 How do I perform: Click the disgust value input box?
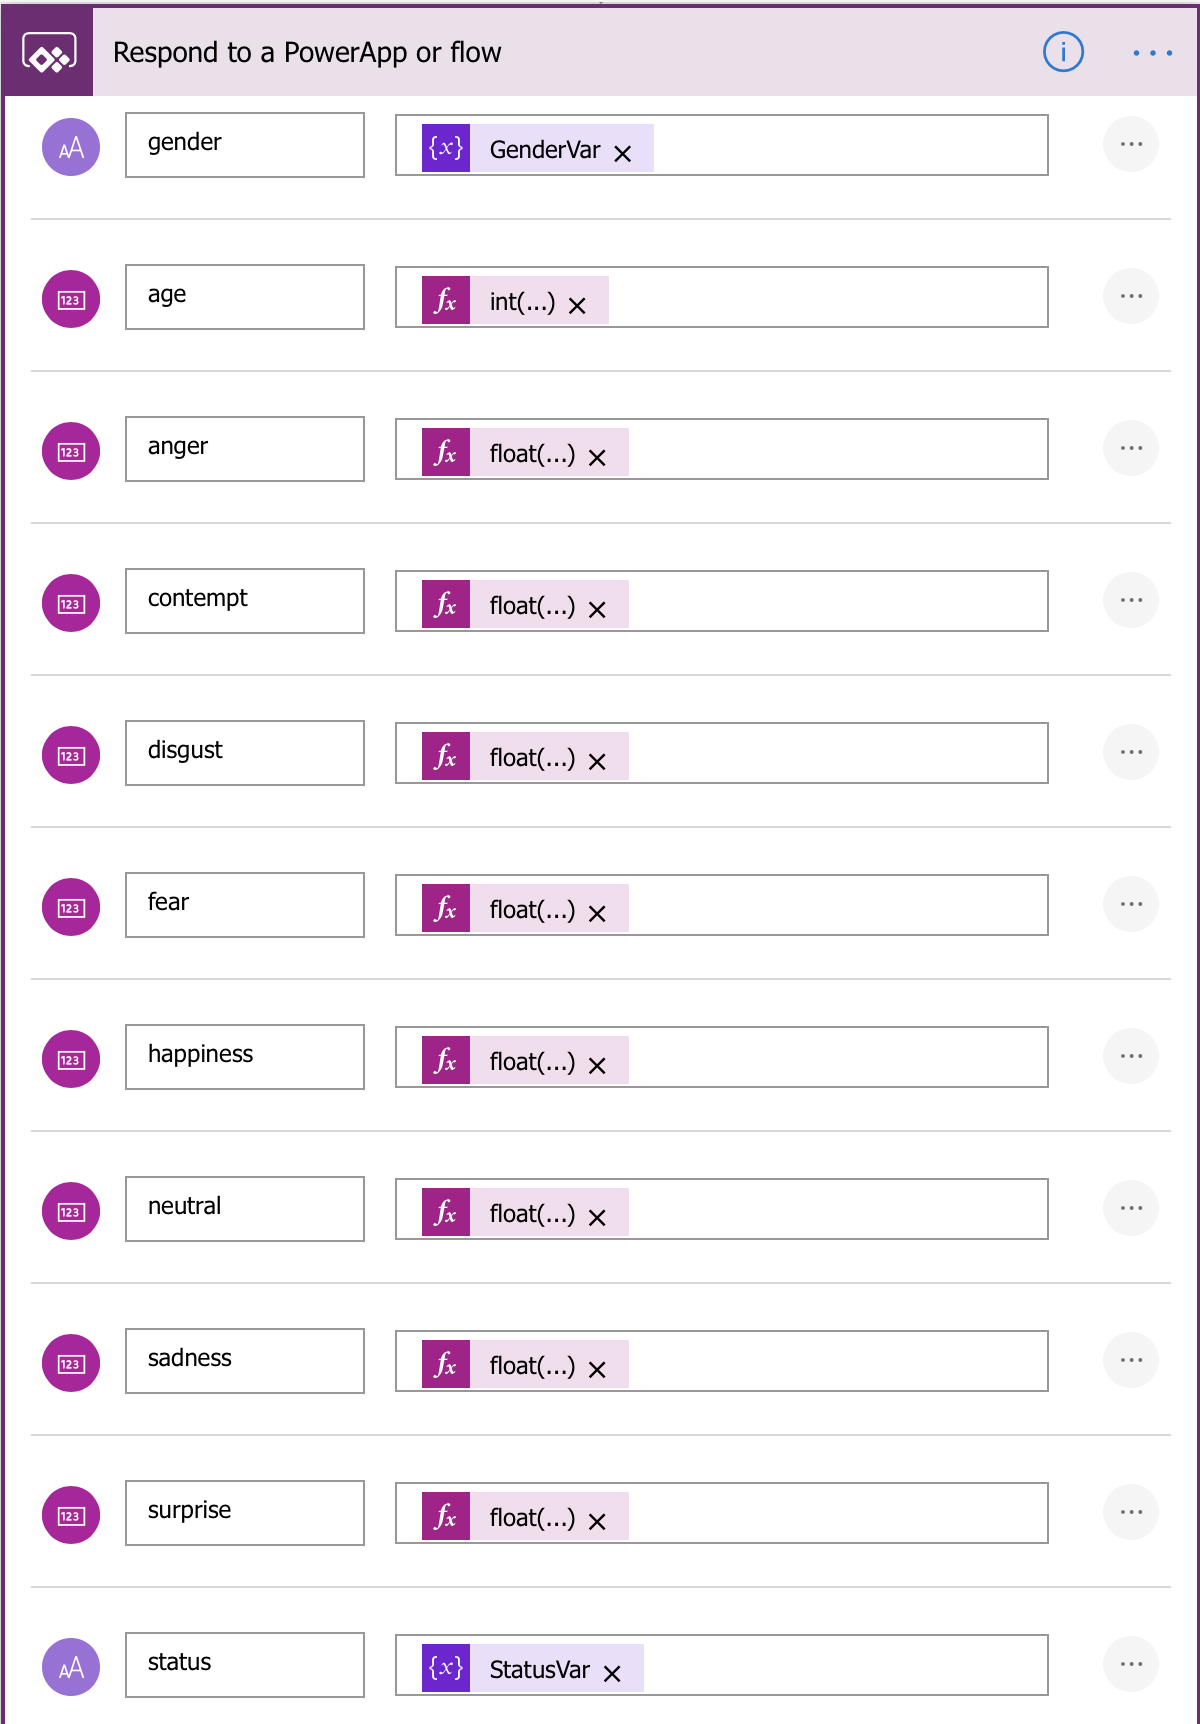pos(722,753)
